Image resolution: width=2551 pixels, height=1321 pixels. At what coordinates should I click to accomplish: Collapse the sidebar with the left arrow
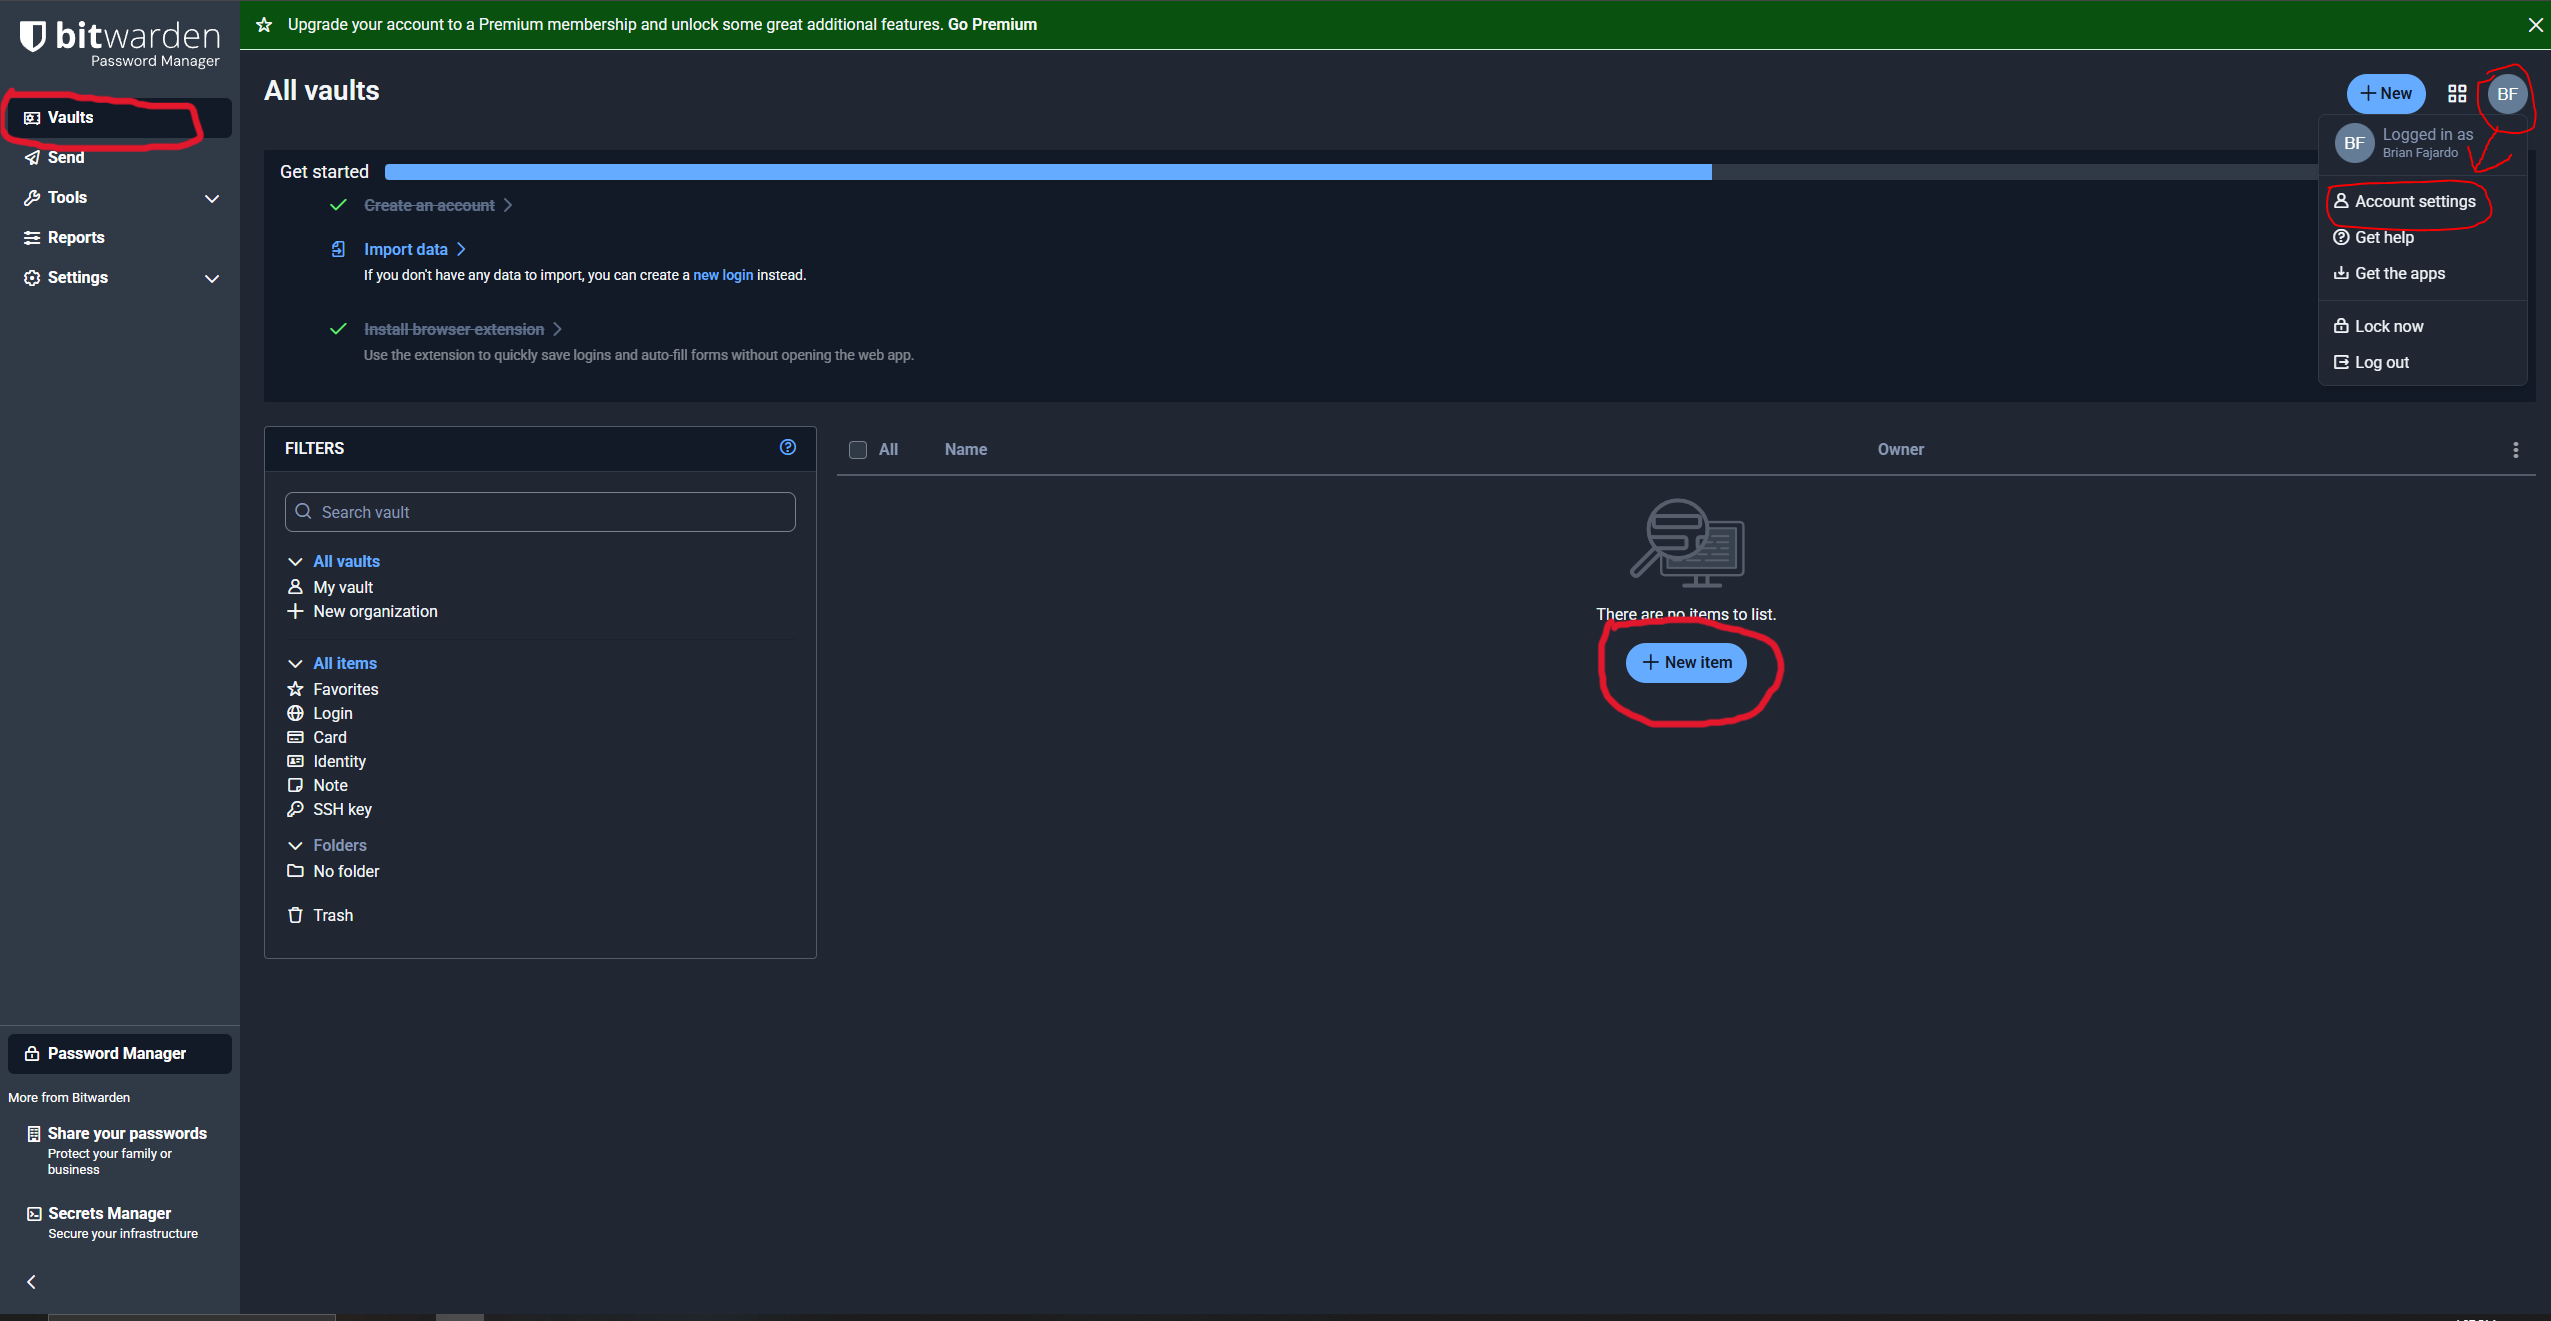(x=31, y=1282)
